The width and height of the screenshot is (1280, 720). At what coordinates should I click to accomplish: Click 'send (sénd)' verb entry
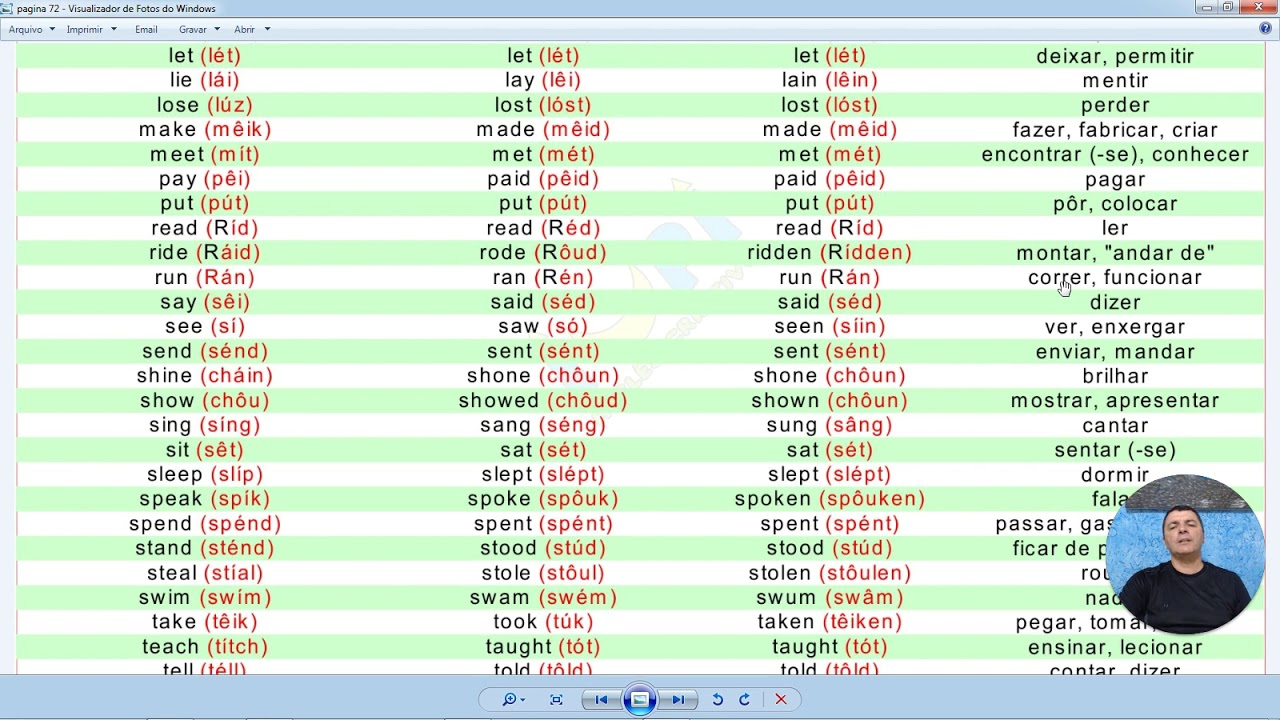click(x=205, y=352)
